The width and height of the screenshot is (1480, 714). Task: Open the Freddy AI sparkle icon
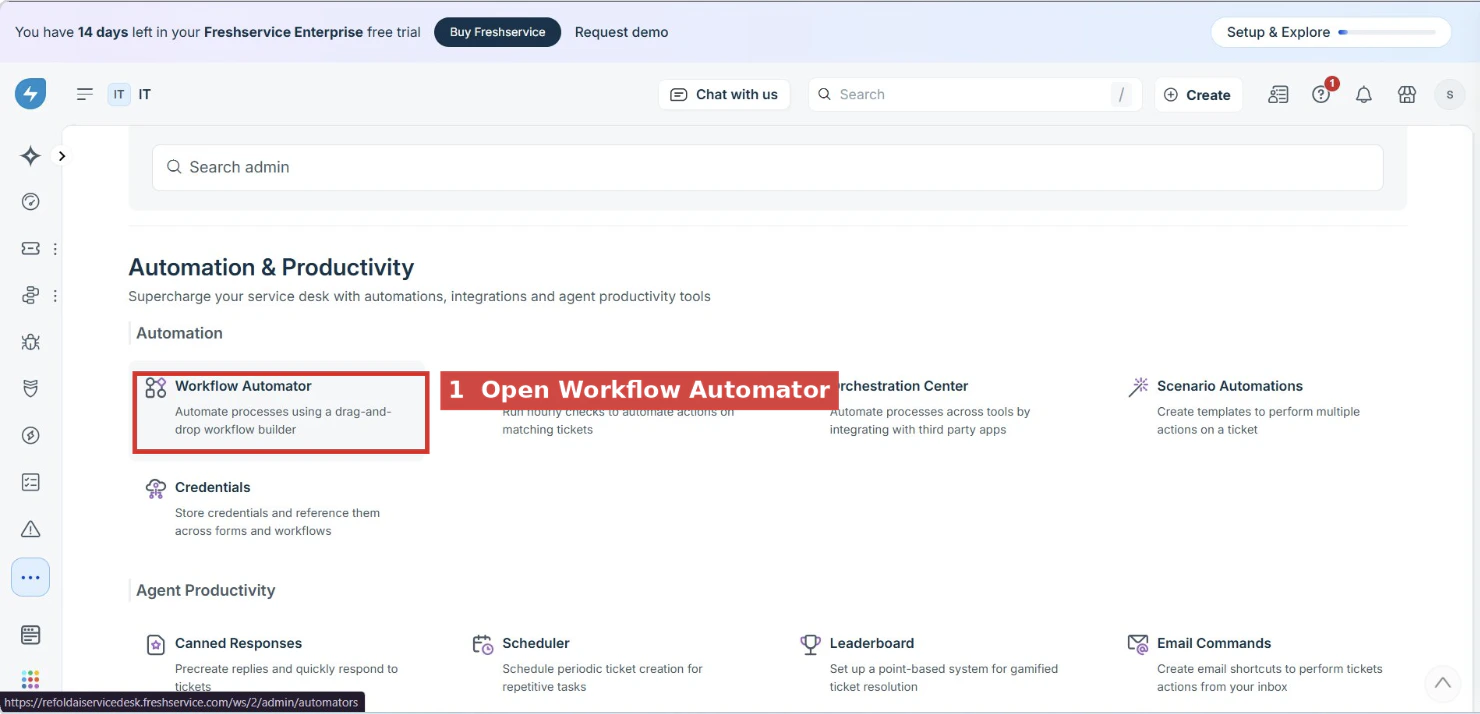(31, 156)
